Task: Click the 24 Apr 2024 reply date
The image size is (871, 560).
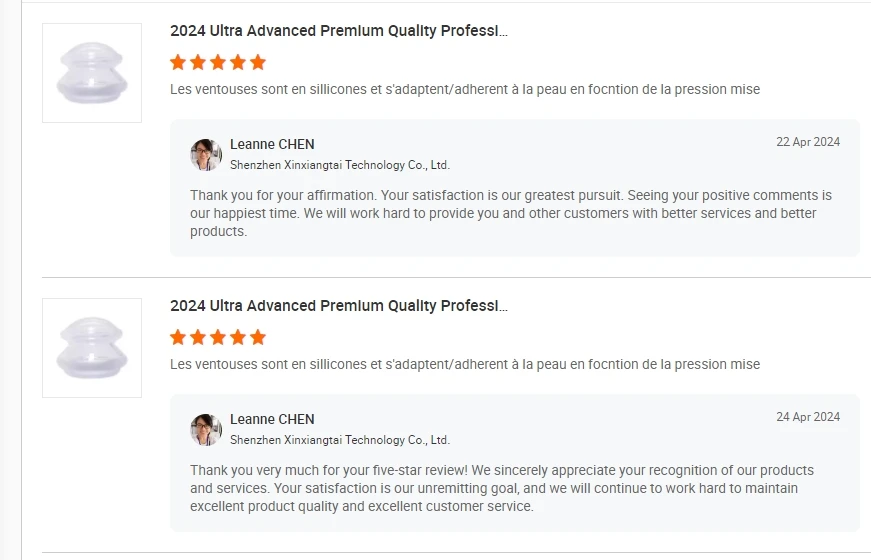Action: tap(808, 417)
